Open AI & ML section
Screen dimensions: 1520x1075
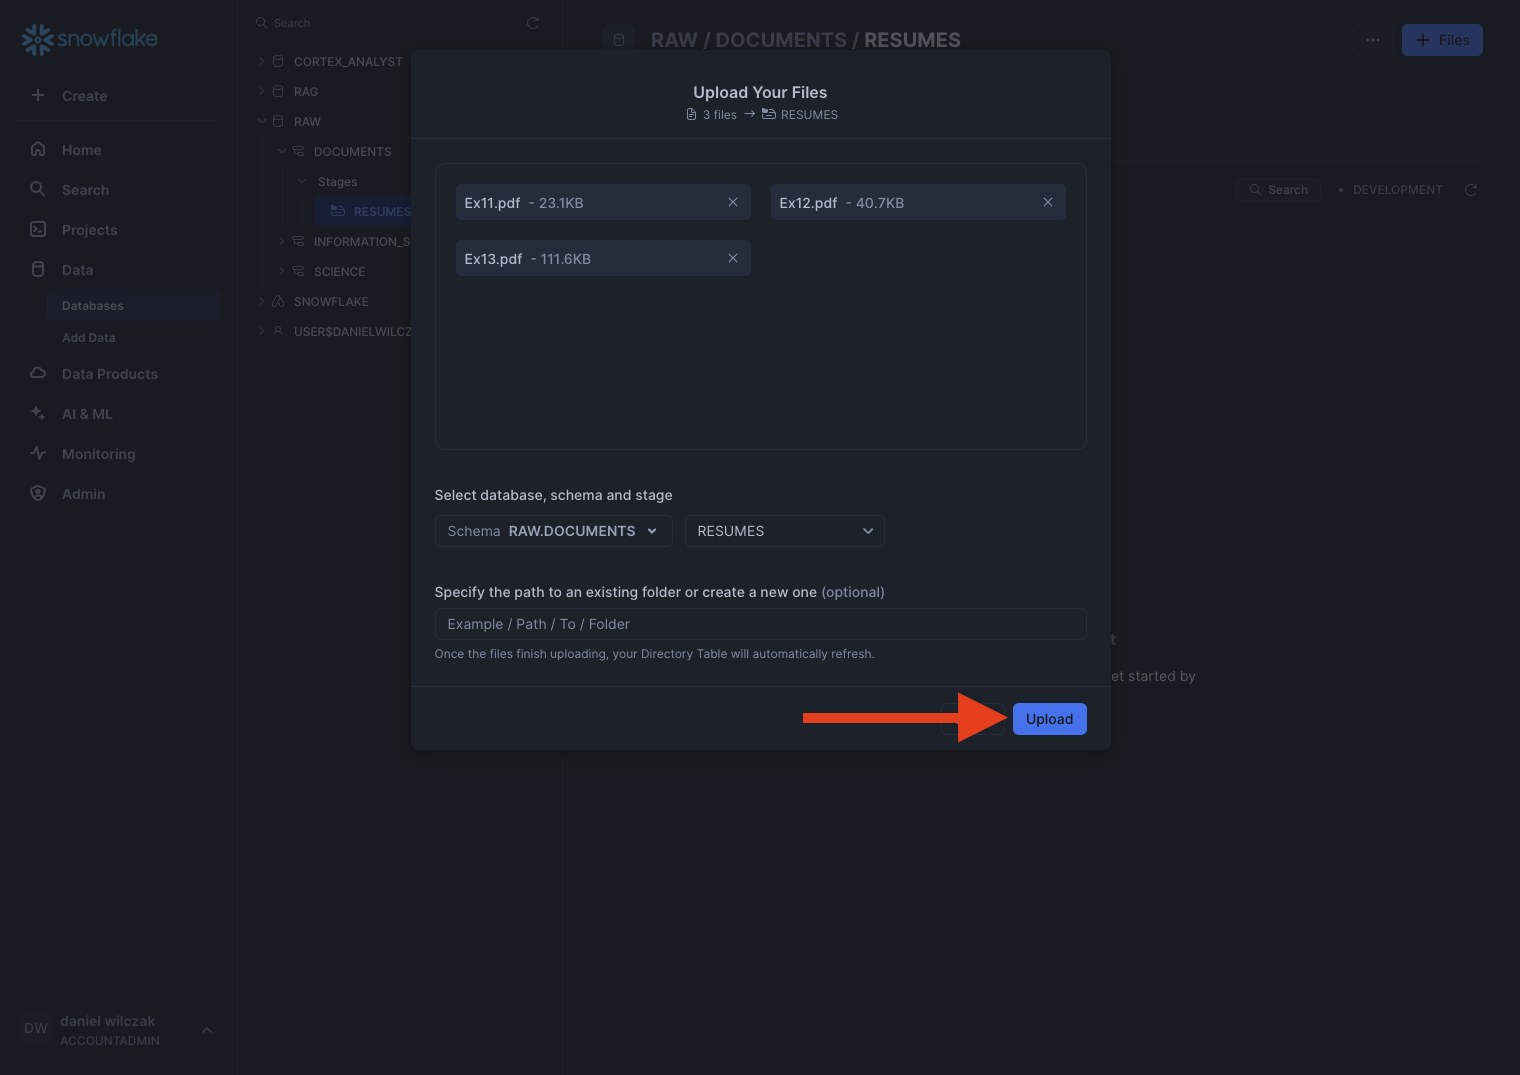pyautogui.click(x=87, y=414)
